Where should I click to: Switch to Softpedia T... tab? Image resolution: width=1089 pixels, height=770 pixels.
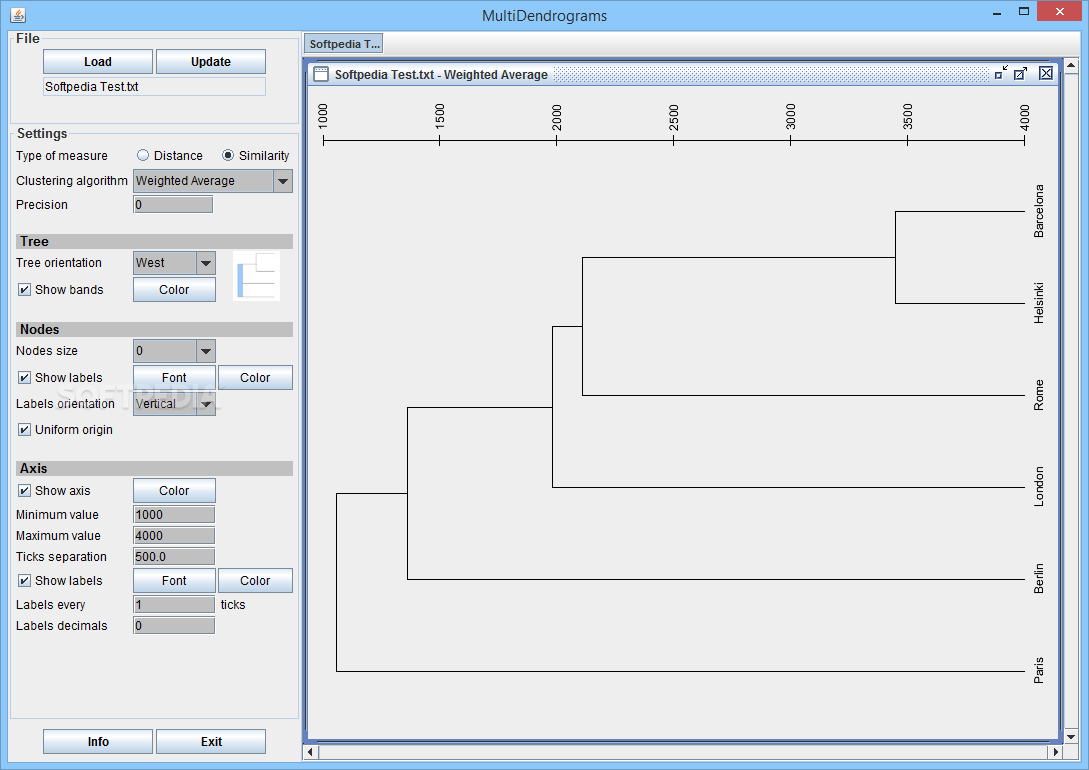click(344, 44)
